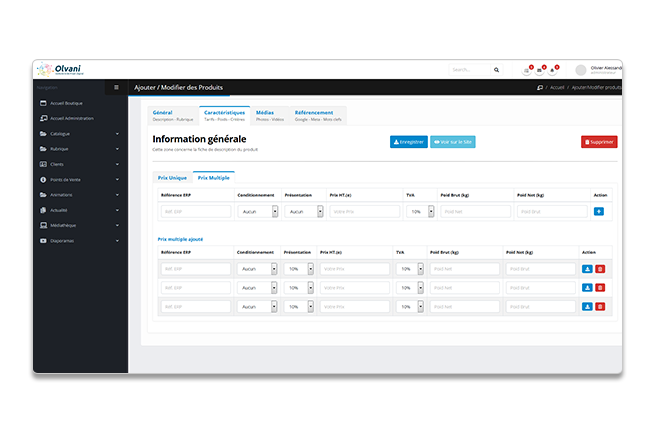Click Poid Net field in new price row
658x434 pixels.
coord(552,212)
